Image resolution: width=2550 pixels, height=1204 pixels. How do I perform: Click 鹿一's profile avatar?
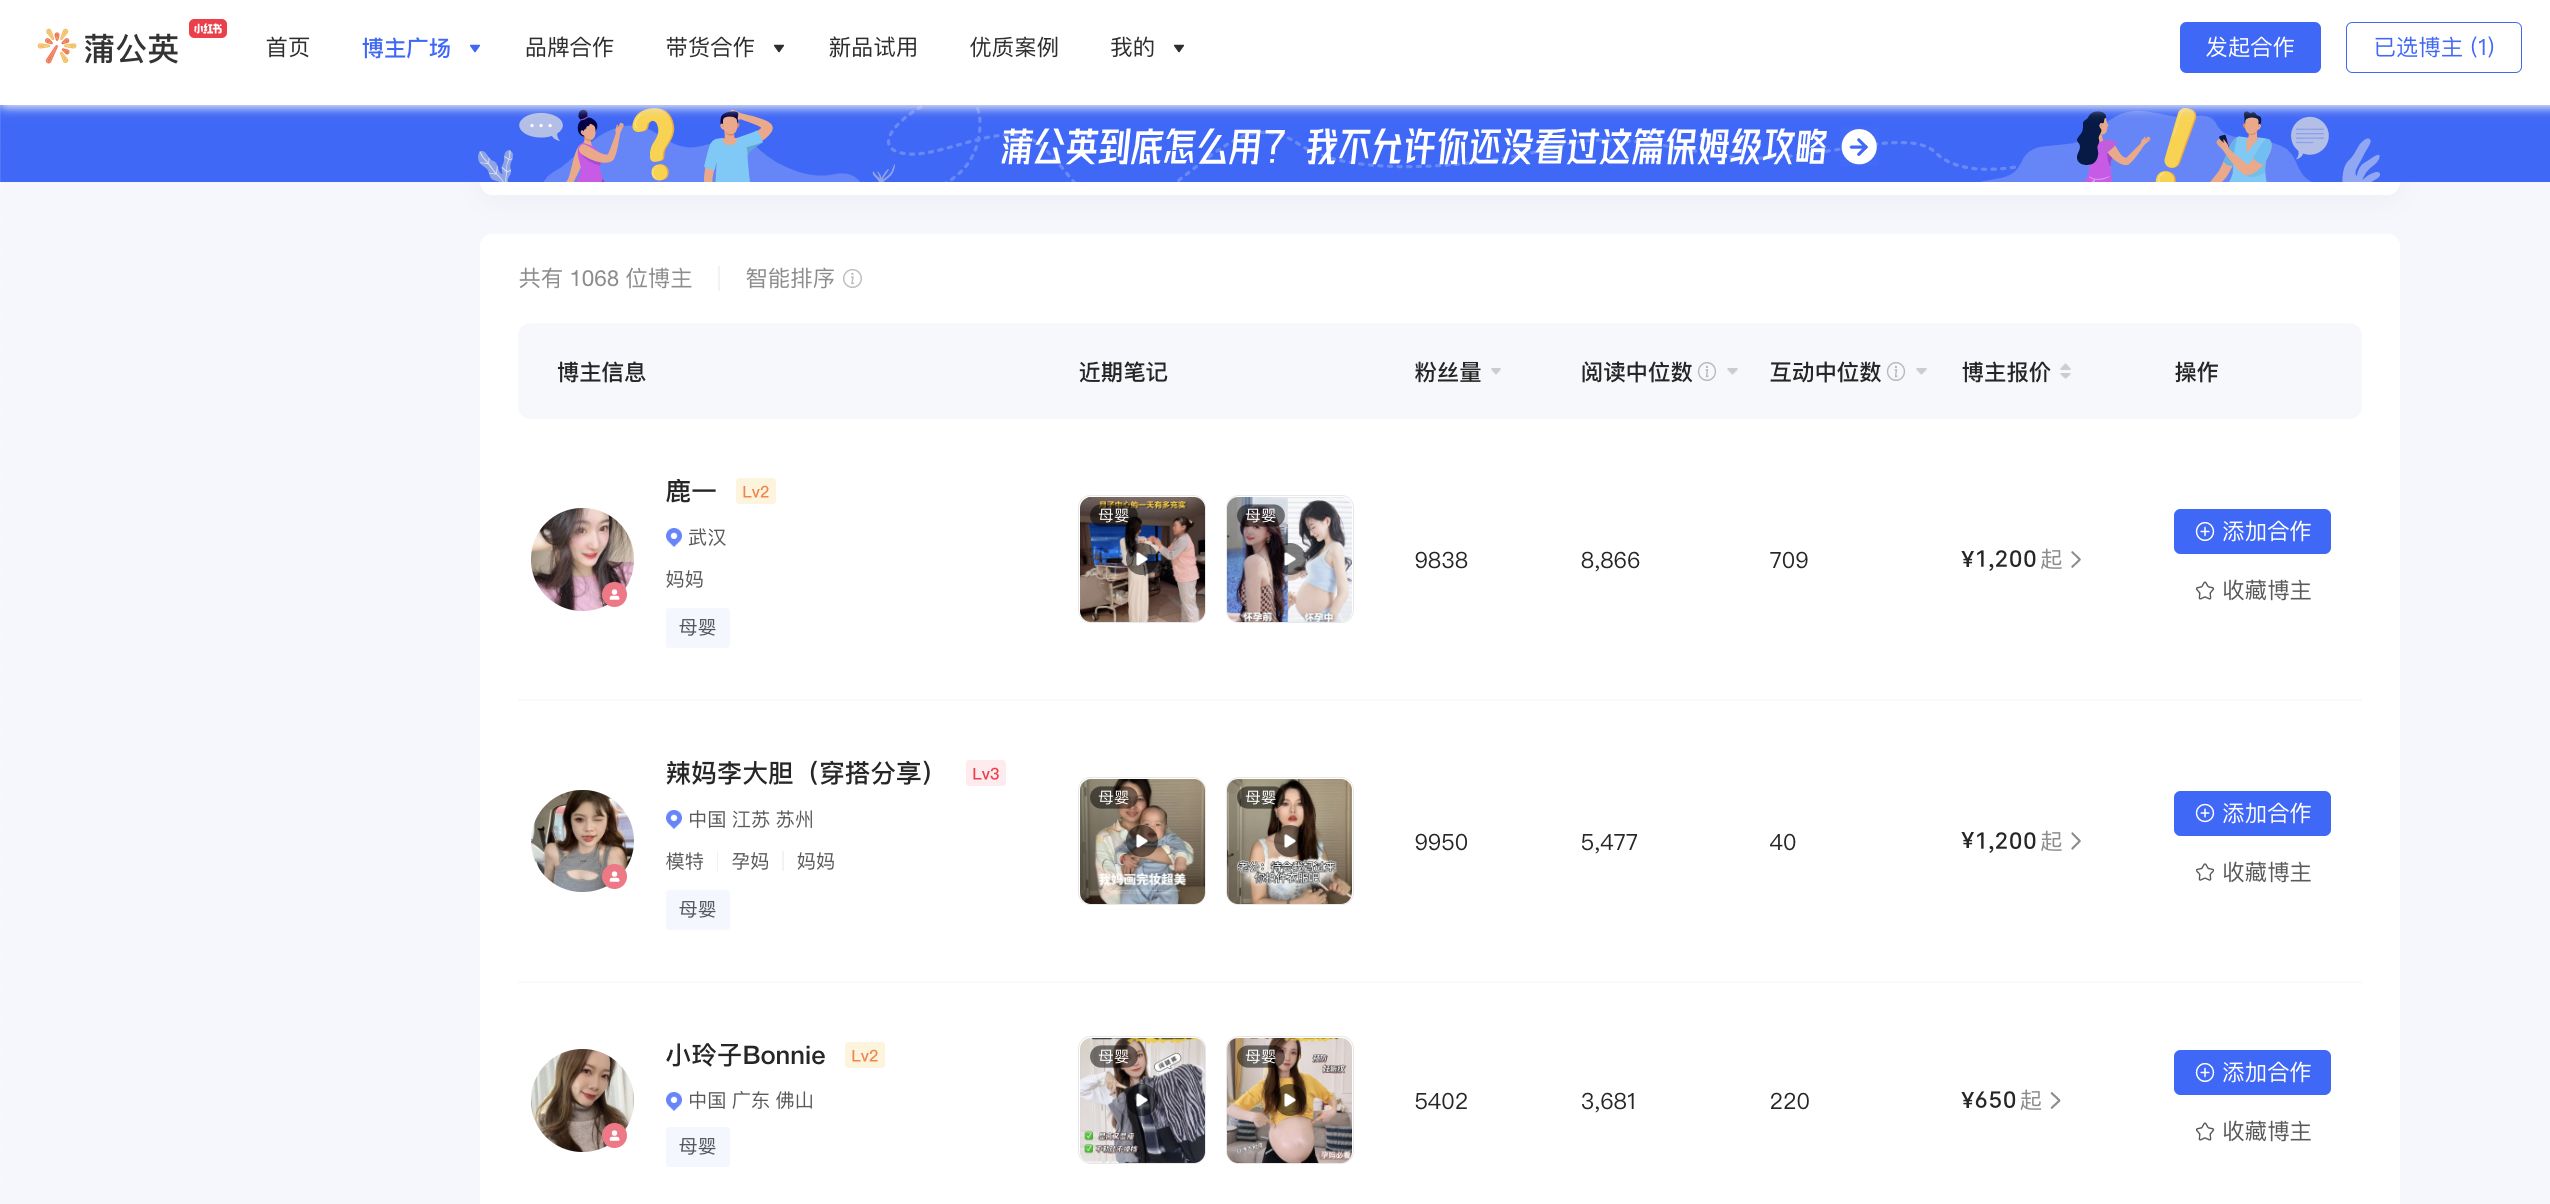tap(582, 559)
